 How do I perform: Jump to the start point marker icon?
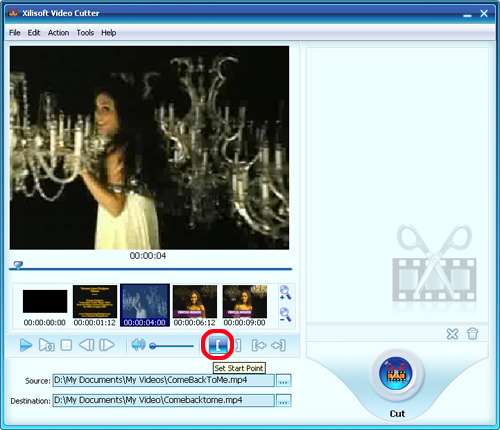pos(259,345)
